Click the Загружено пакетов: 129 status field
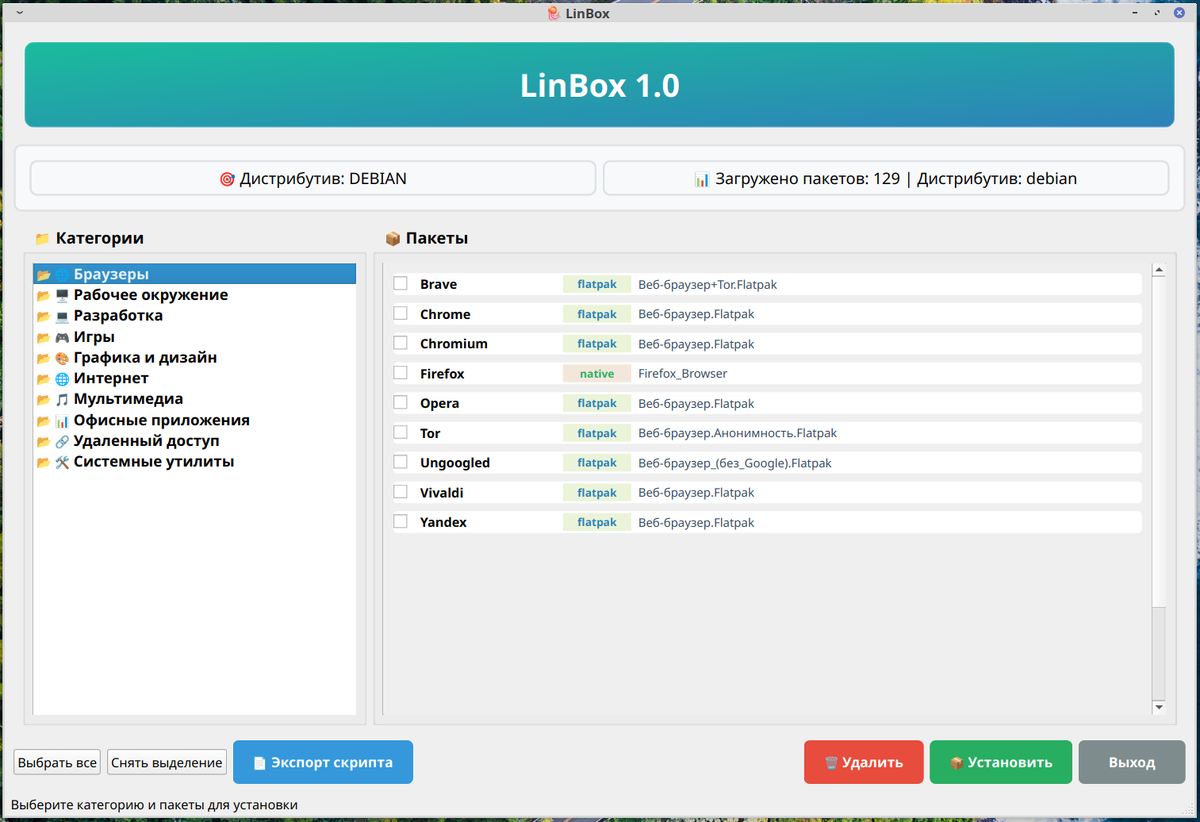Image resolution: width=1200 pixels, height=822 pixels. point(886,179)
